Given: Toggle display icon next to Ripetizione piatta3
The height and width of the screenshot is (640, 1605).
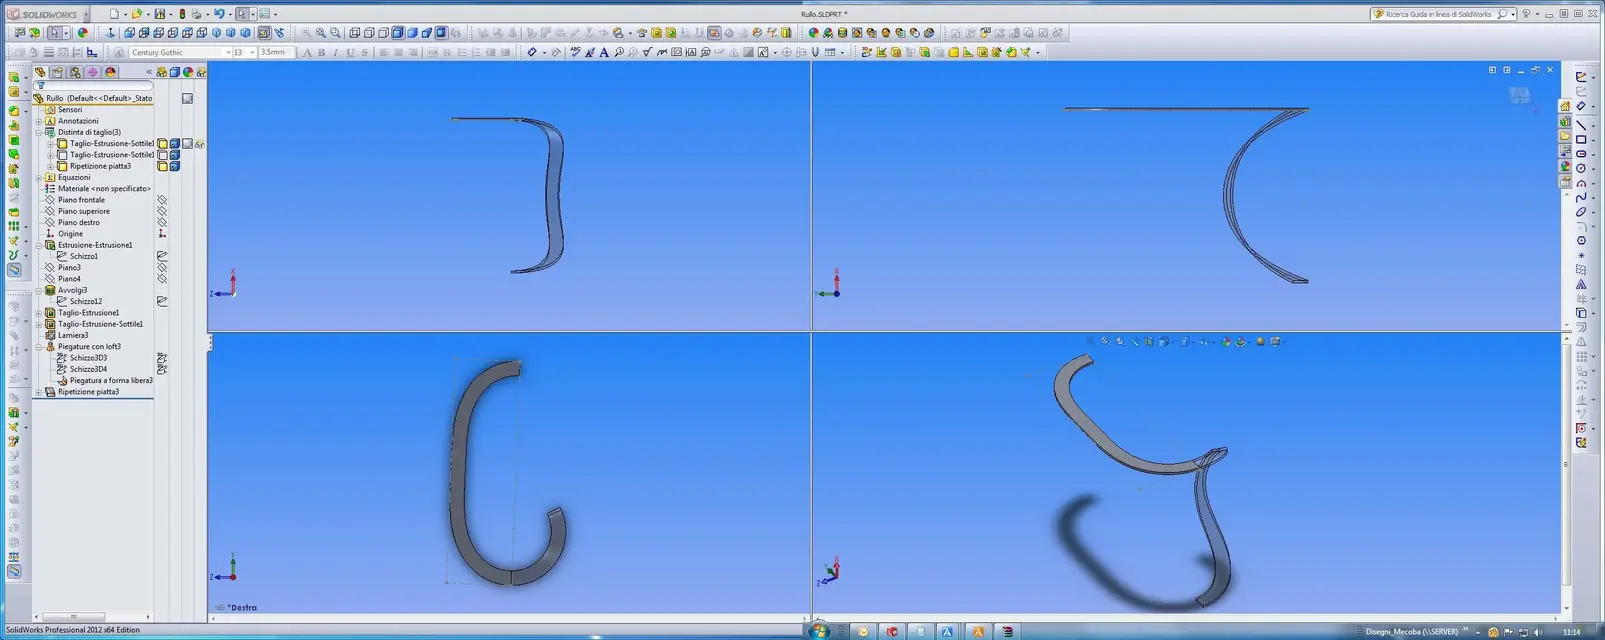Looking at the screenshot, I should (162, 166).
